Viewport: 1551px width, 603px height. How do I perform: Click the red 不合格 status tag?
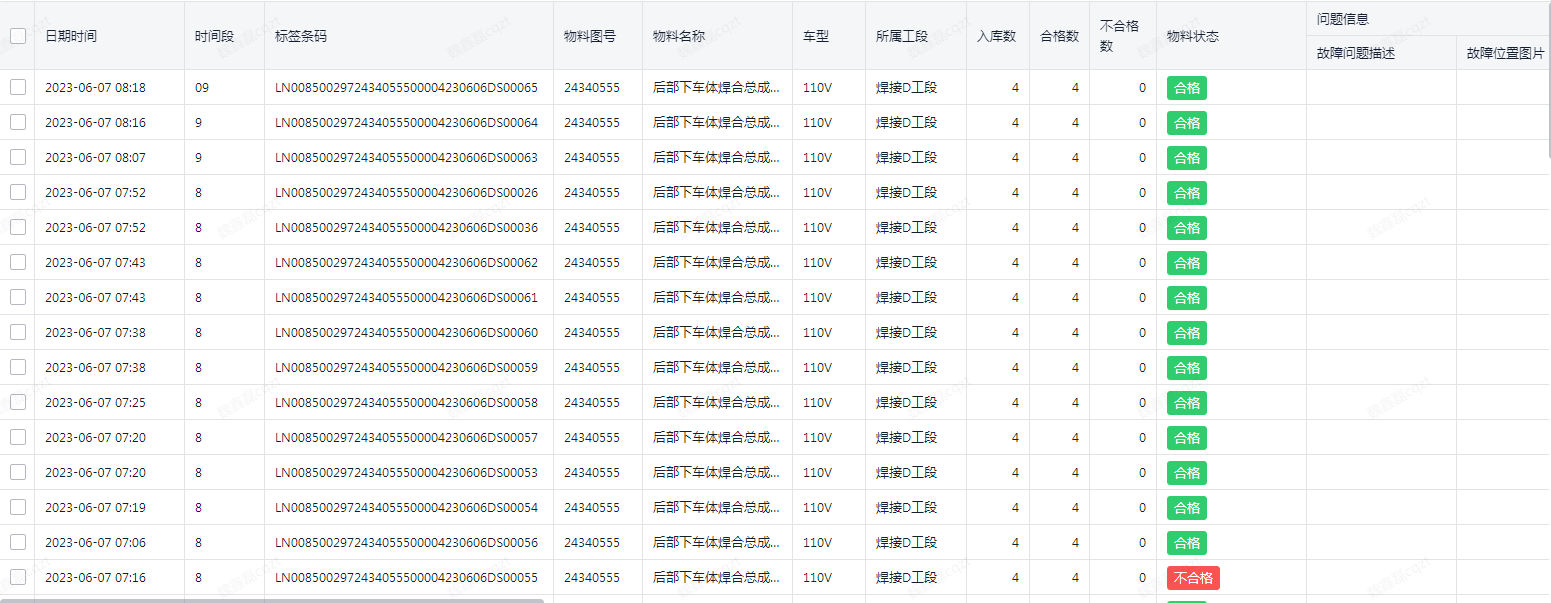(1192, 578)
